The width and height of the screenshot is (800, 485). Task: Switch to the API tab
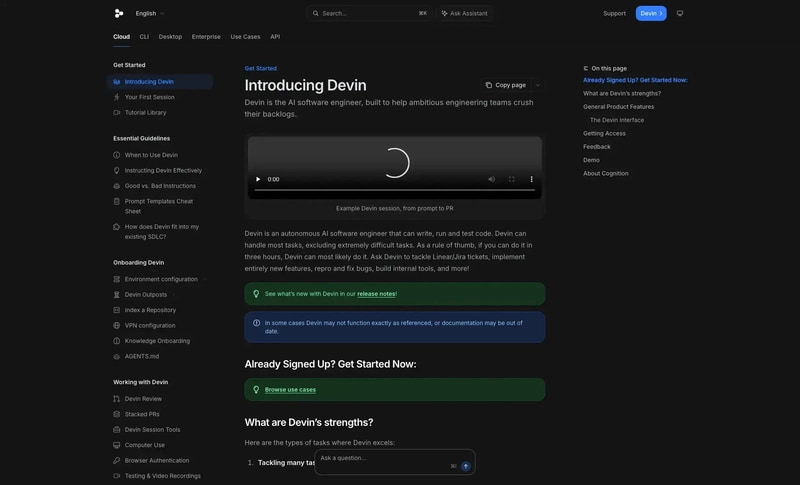pyautogui.click(x=275, y=37)
